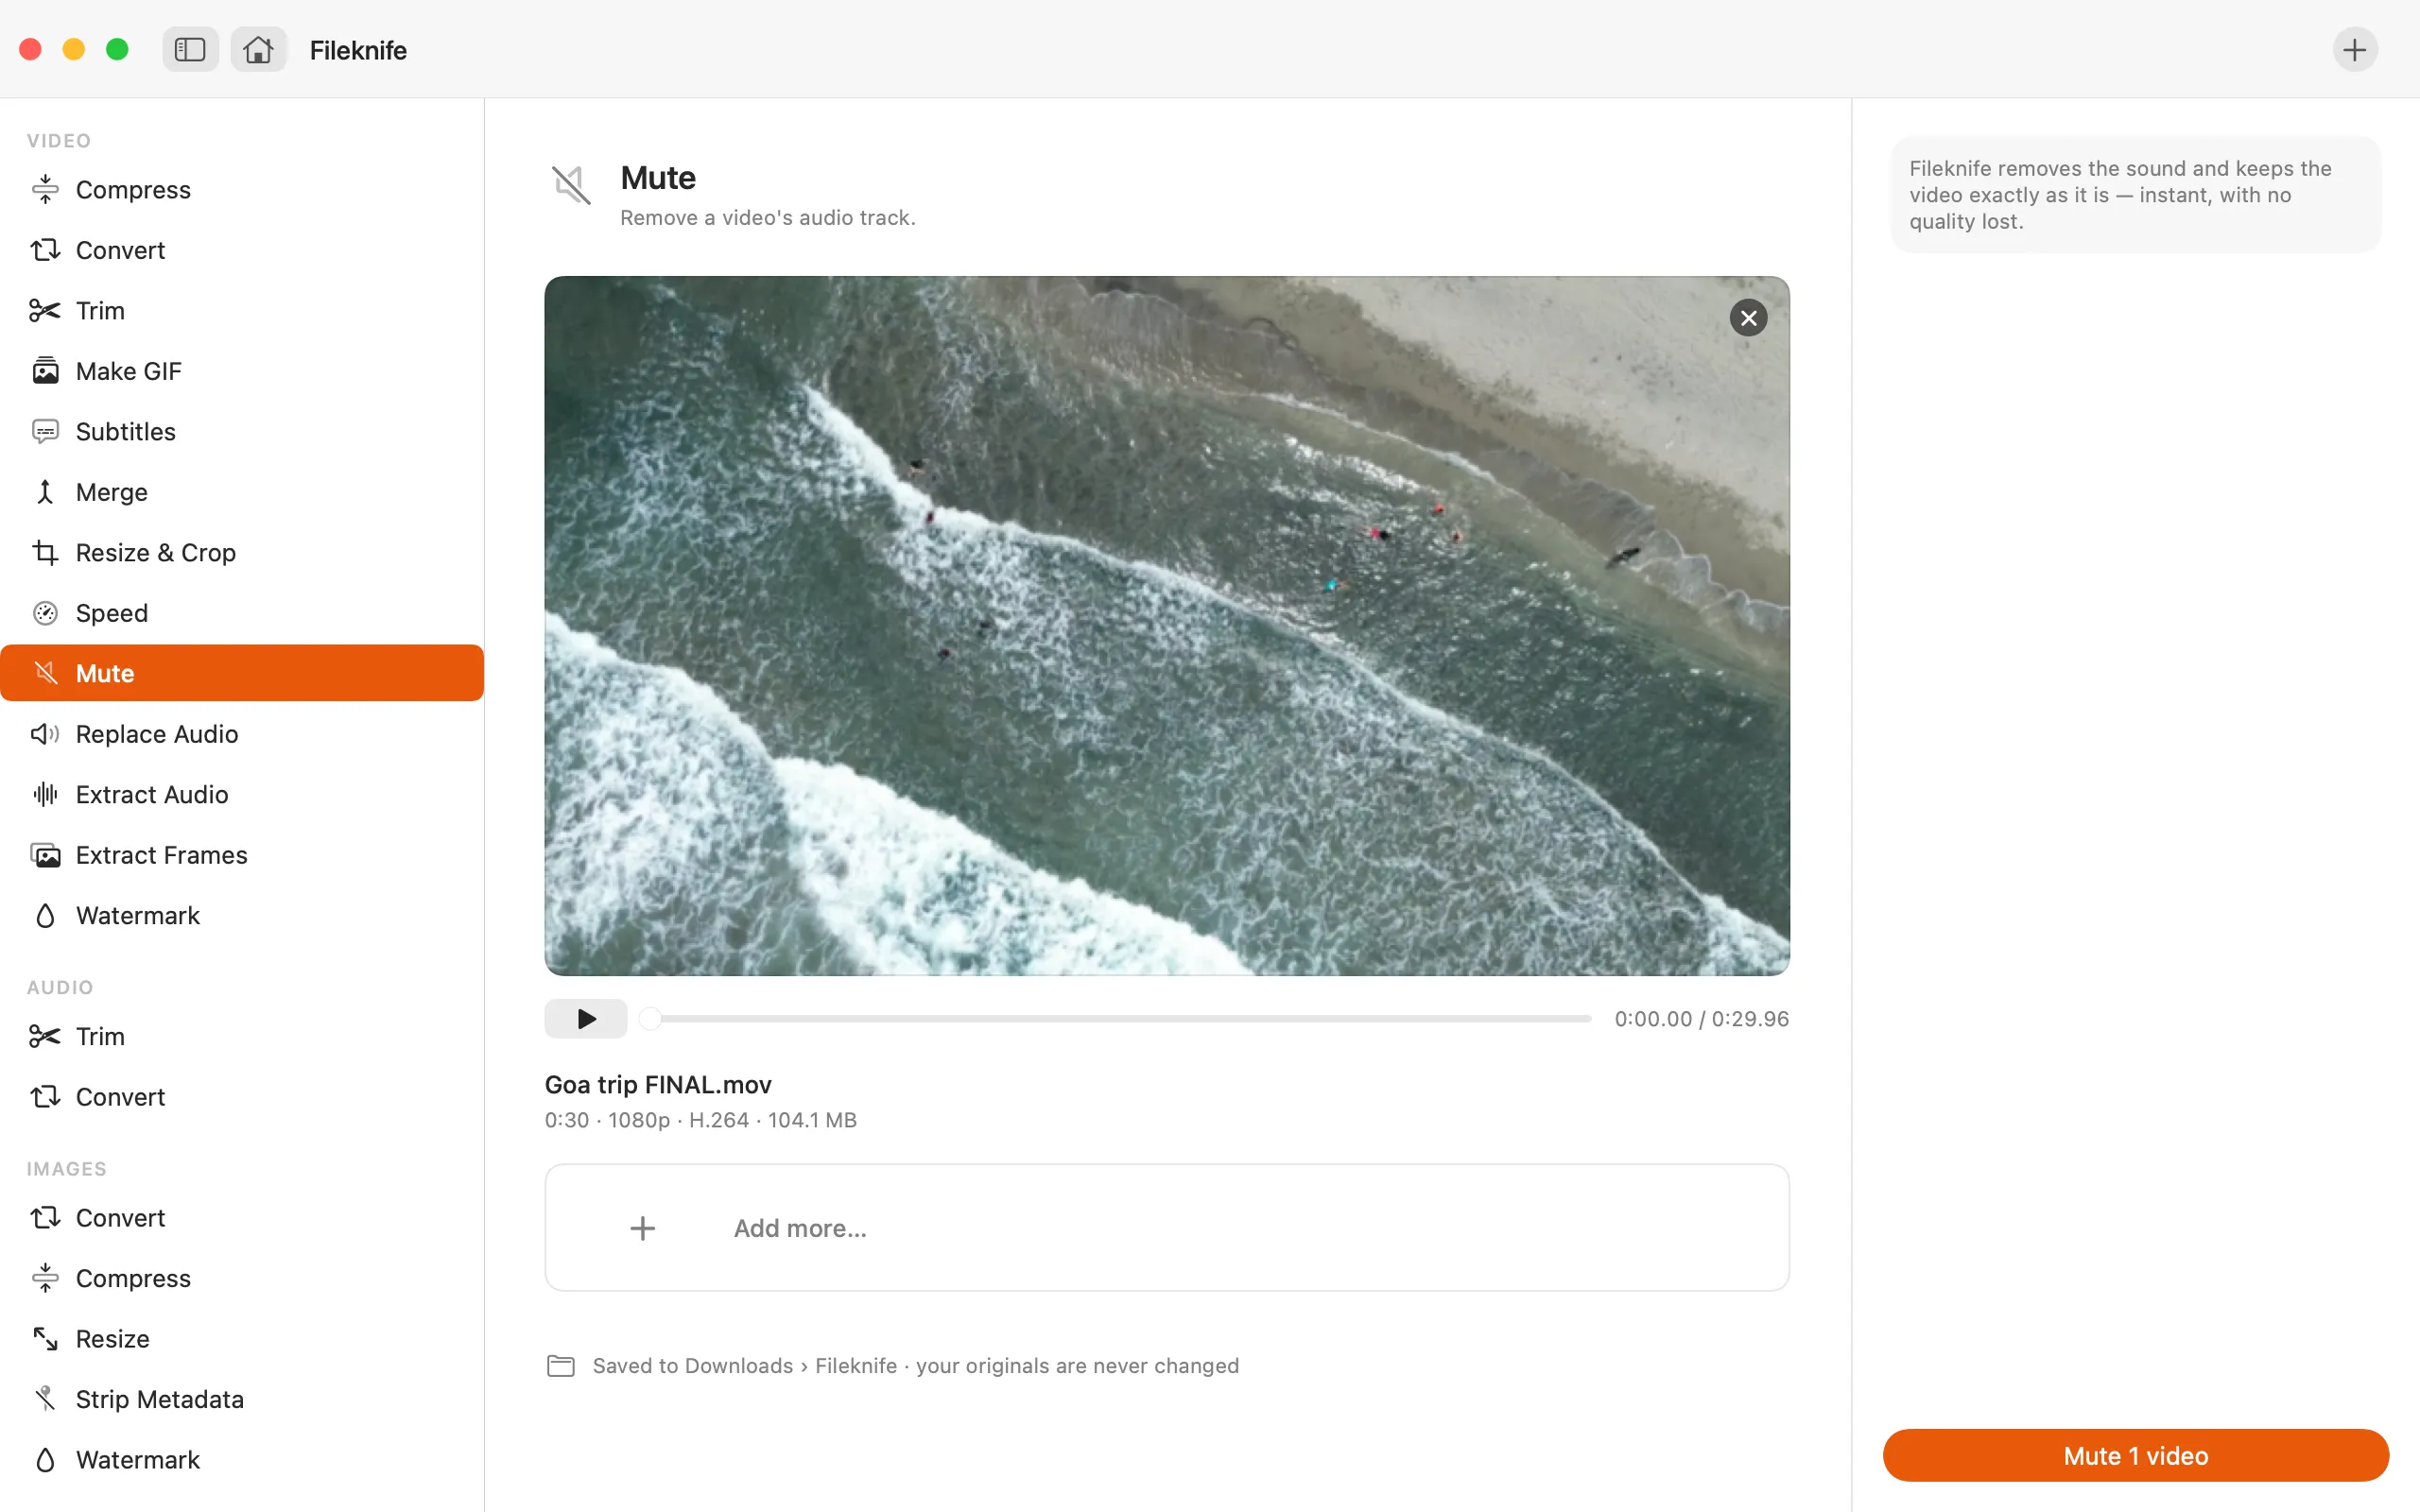Open the Images Watermark tool
Screen dimensions: 2420x1512
242,1460
